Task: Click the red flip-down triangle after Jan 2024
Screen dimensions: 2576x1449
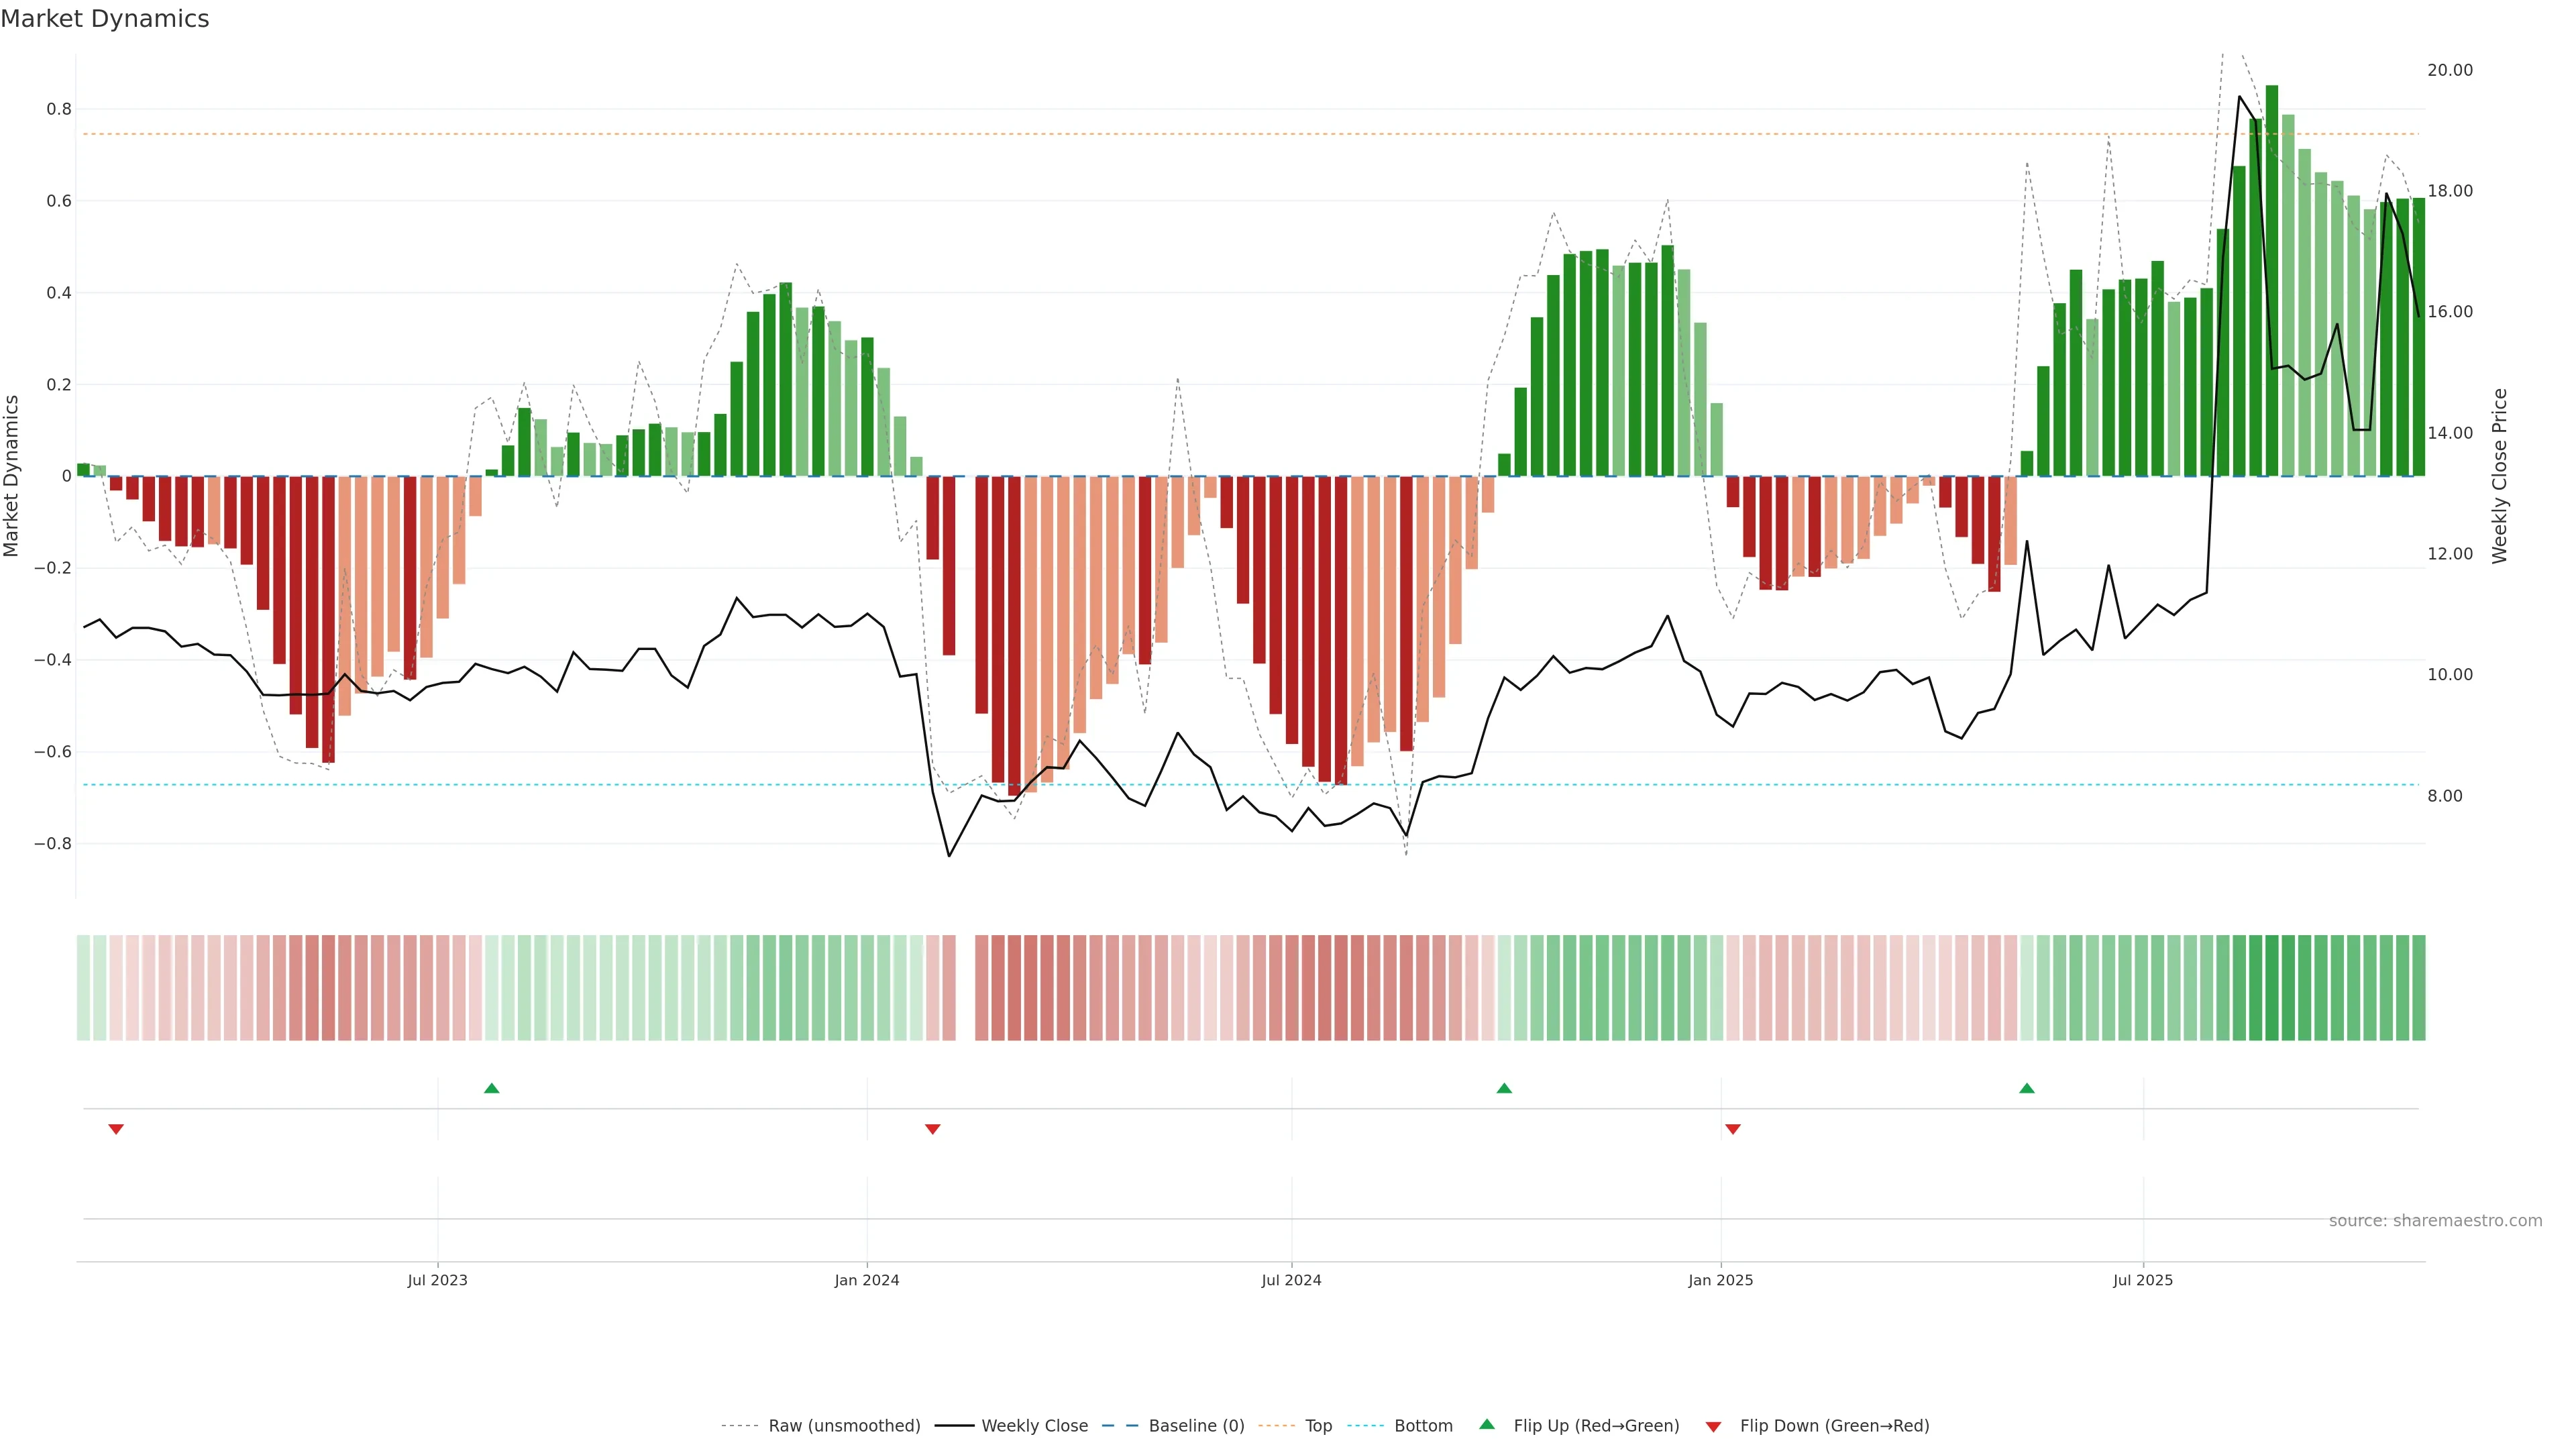Action: [x=933, y=1129]
